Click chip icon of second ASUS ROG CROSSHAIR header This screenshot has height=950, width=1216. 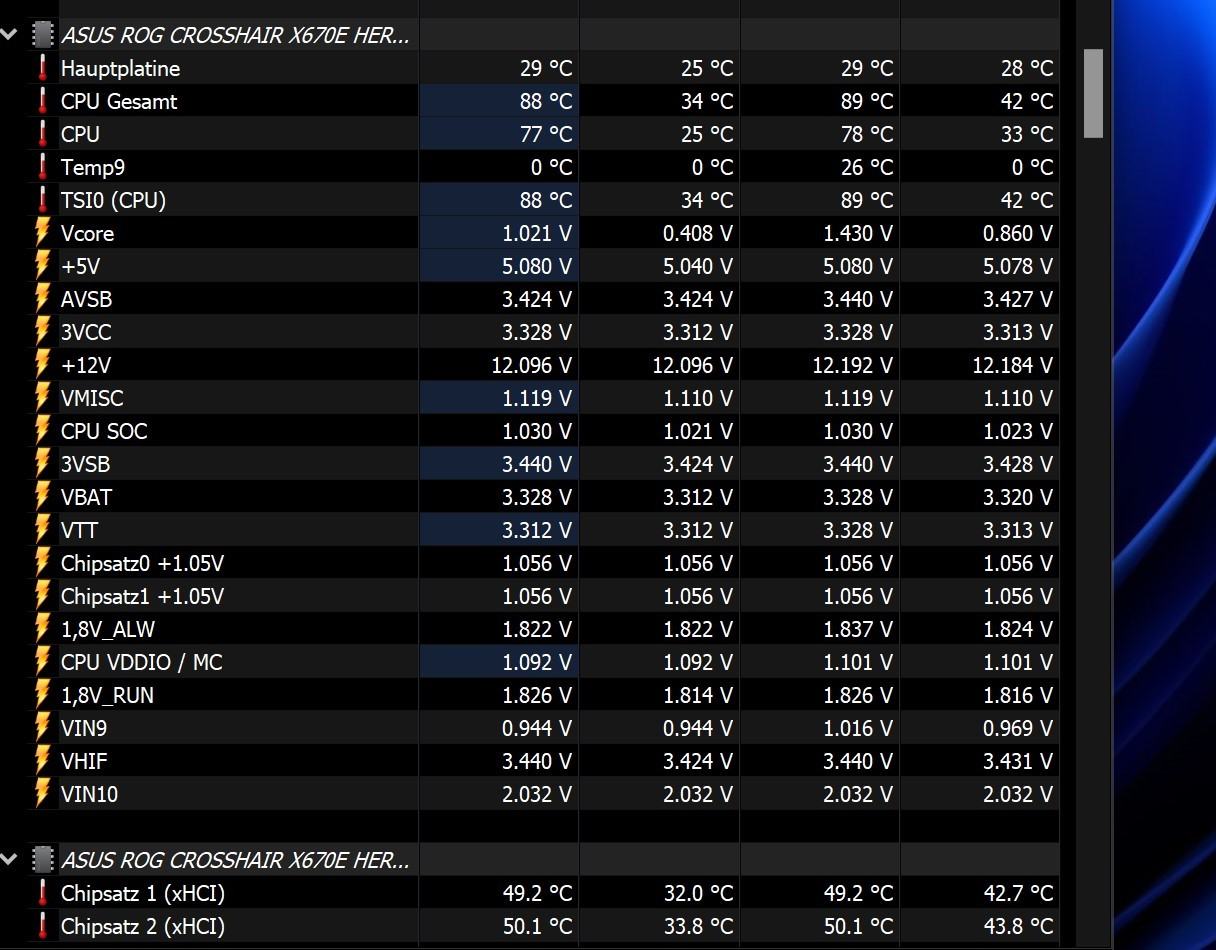point(42,859)
